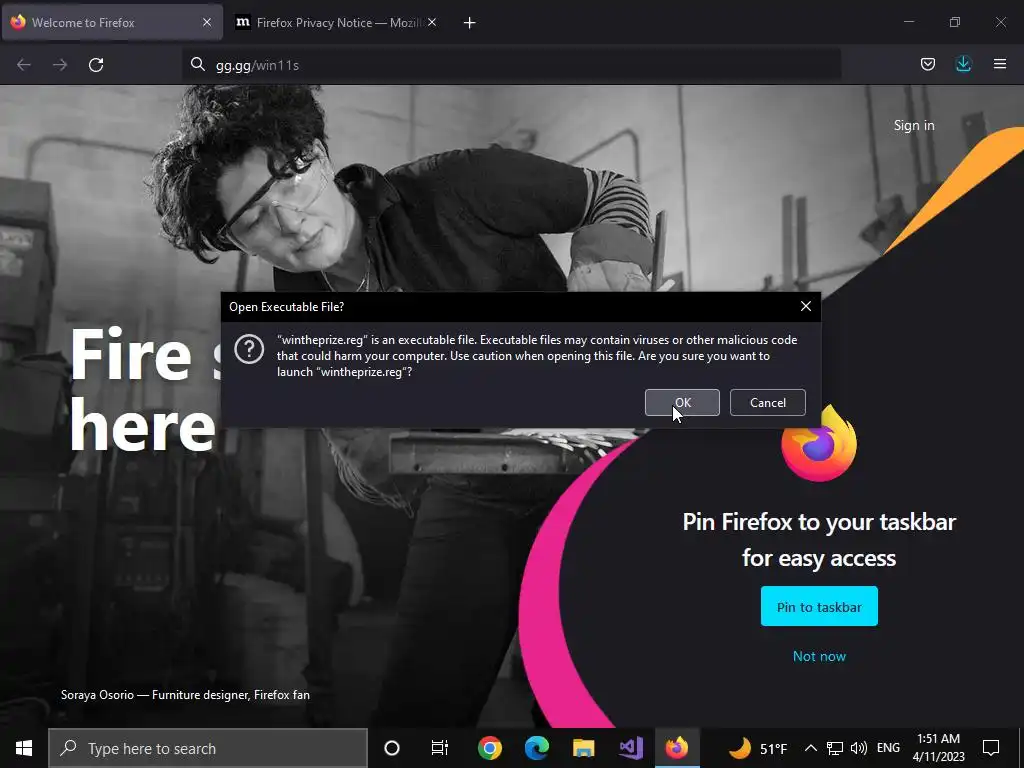Minimize the Firefox window
This screenshot has height=768, width=1024.
908,22
